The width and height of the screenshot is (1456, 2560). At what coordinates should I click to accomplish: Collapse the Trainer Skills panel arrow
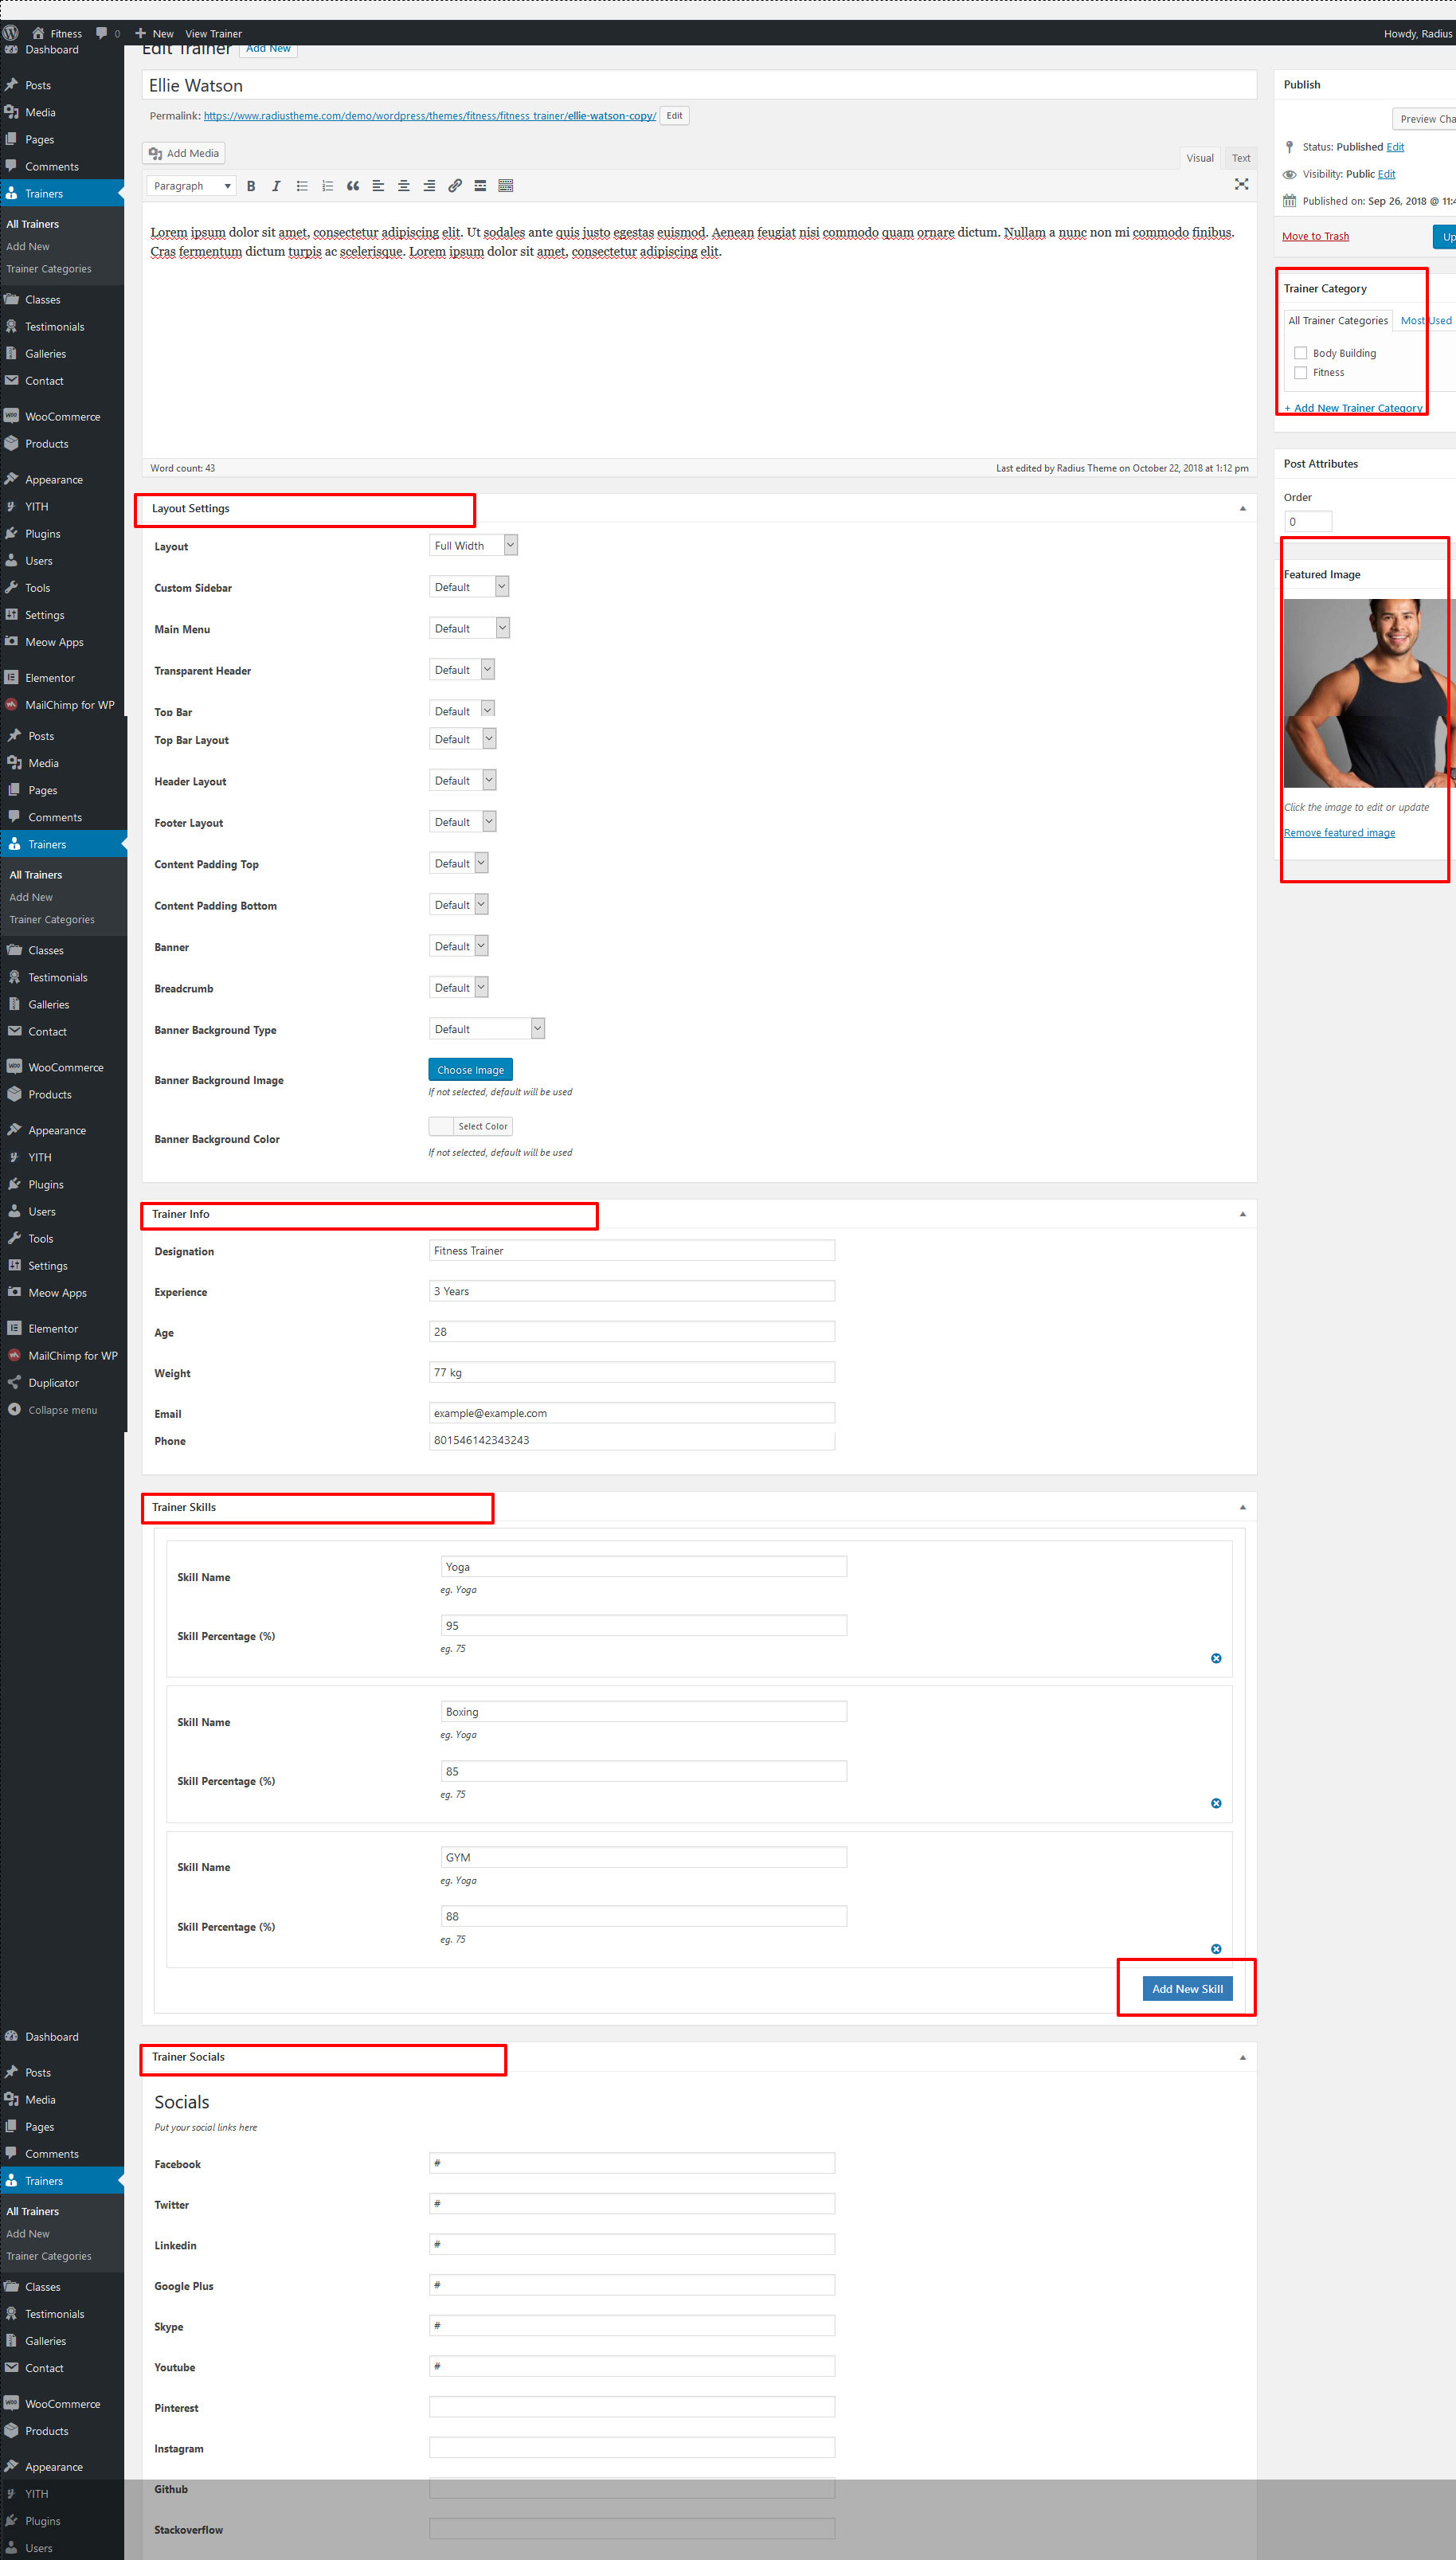click(1243, 1507)
